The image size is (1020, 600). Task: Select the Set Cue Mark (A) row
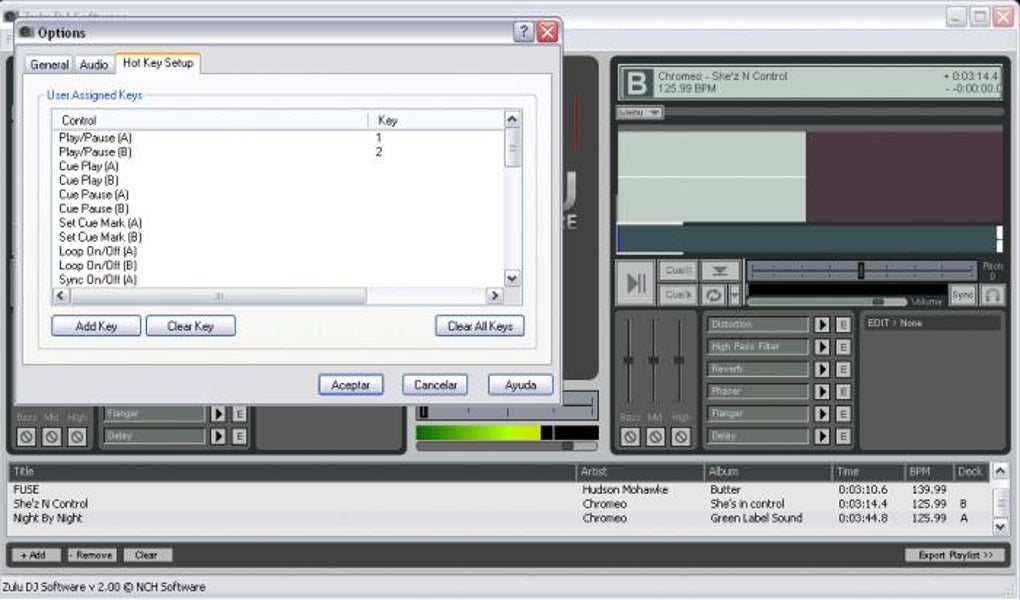pos(278,223)
